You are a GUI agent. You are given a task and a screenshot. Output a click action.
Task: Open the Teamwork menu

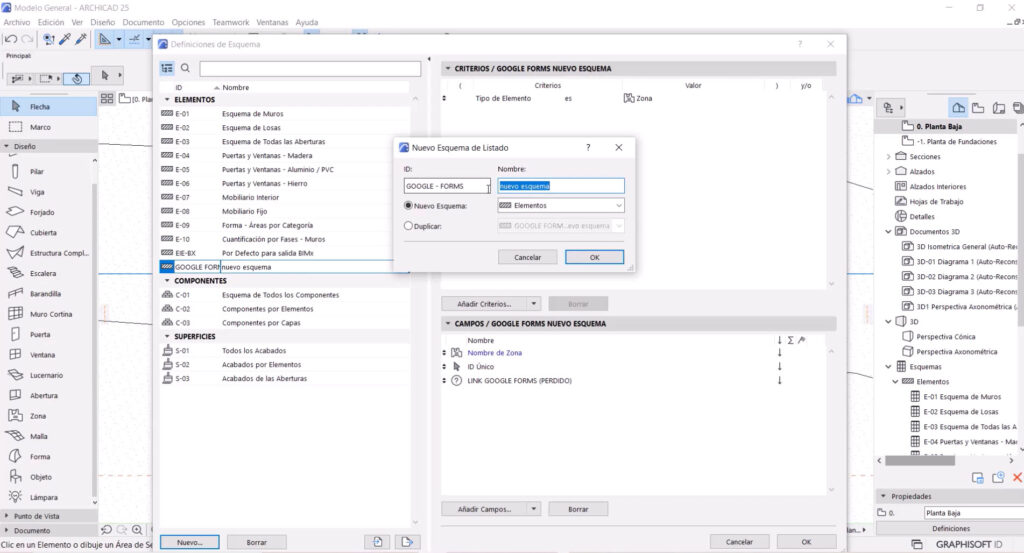tap(230, 22)
